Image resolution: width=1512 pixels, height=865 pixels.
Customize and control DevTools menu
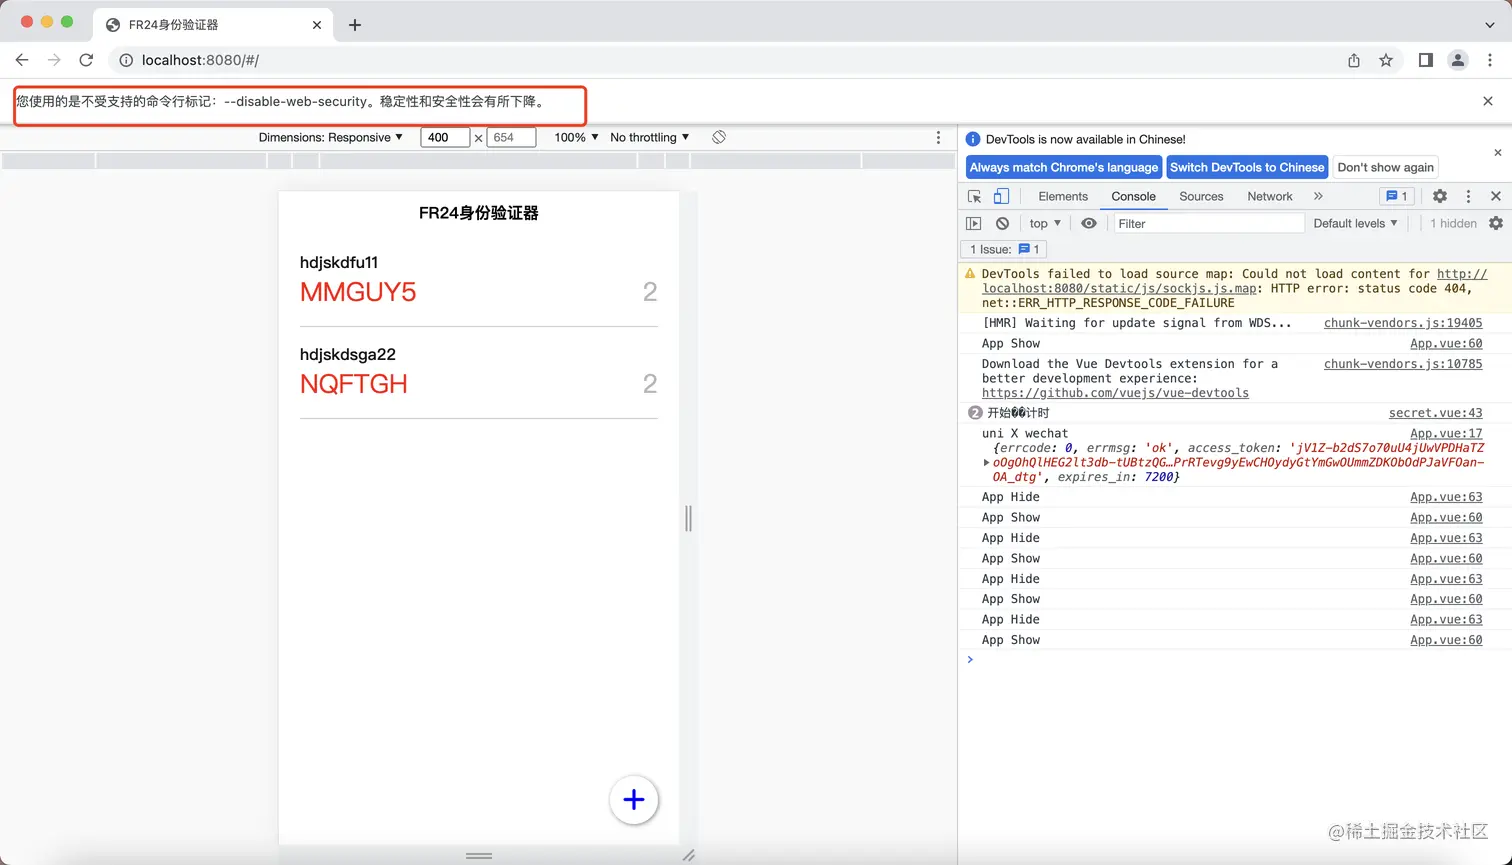pos(1468,196)
